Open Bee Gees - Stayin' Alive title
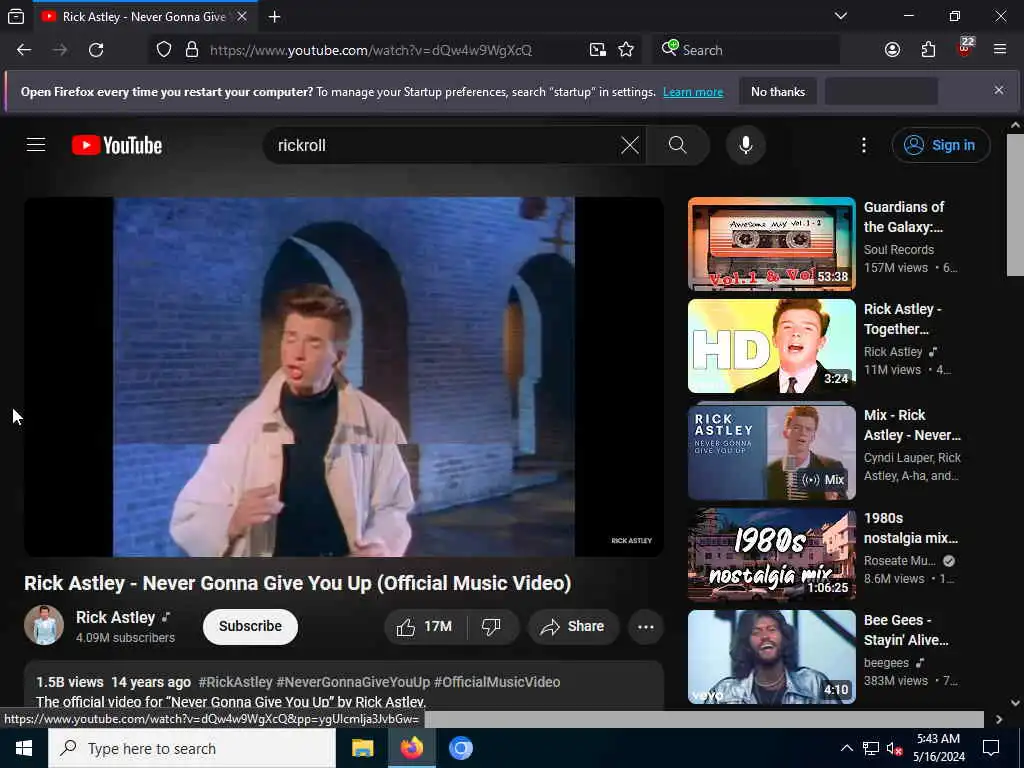The width and height of the screenshot is (1024, 768). click(906, 630)
